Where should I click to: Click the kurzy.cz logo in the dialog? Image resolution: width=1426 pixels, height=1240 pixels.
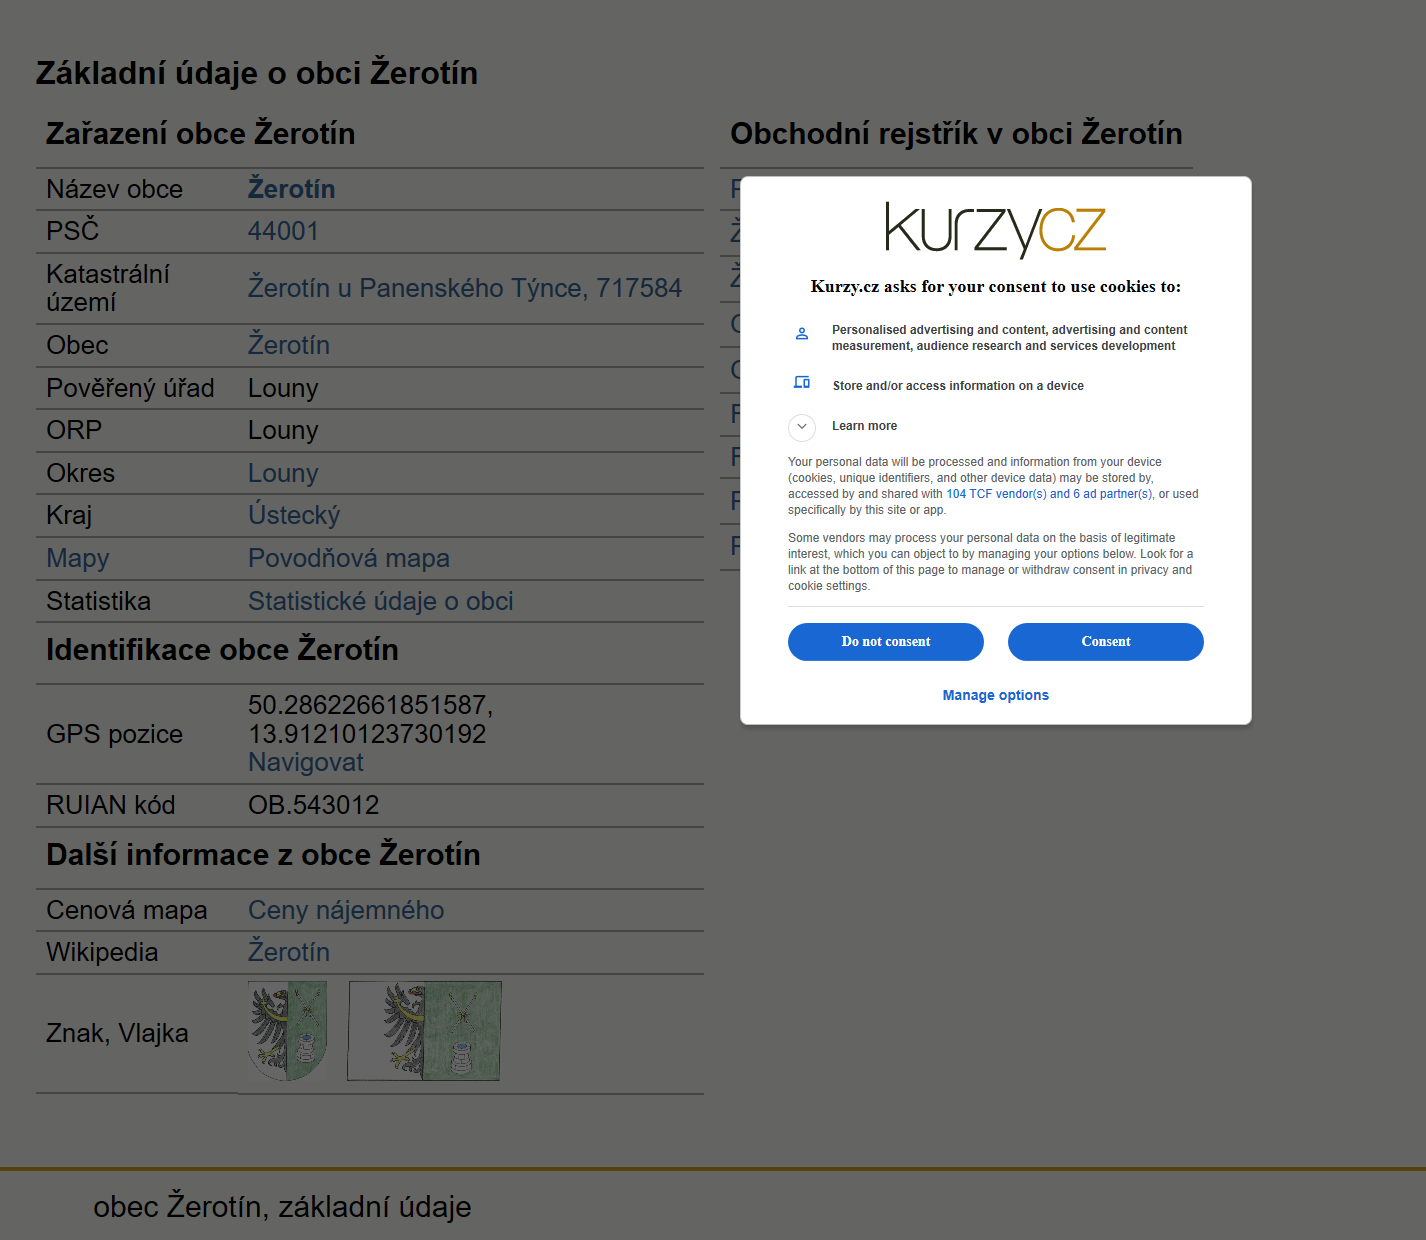click(x=995, y=230)
